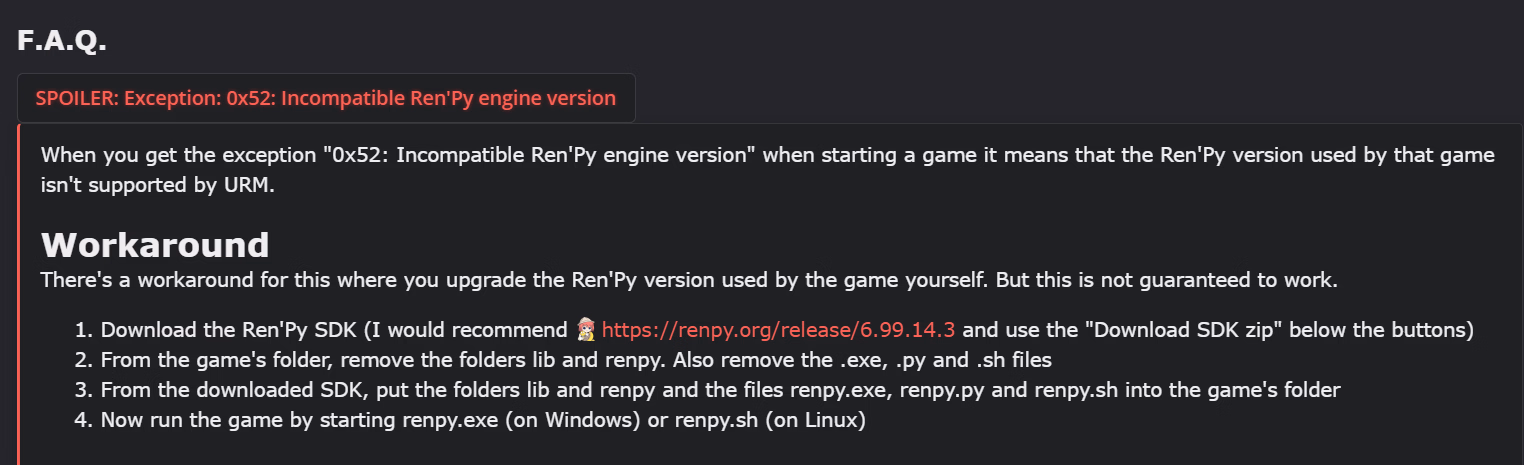This screenshot has height=465, width=1524.
Task: Click the Ren'Py mascot icon beside the link
Action: (587, 330)
